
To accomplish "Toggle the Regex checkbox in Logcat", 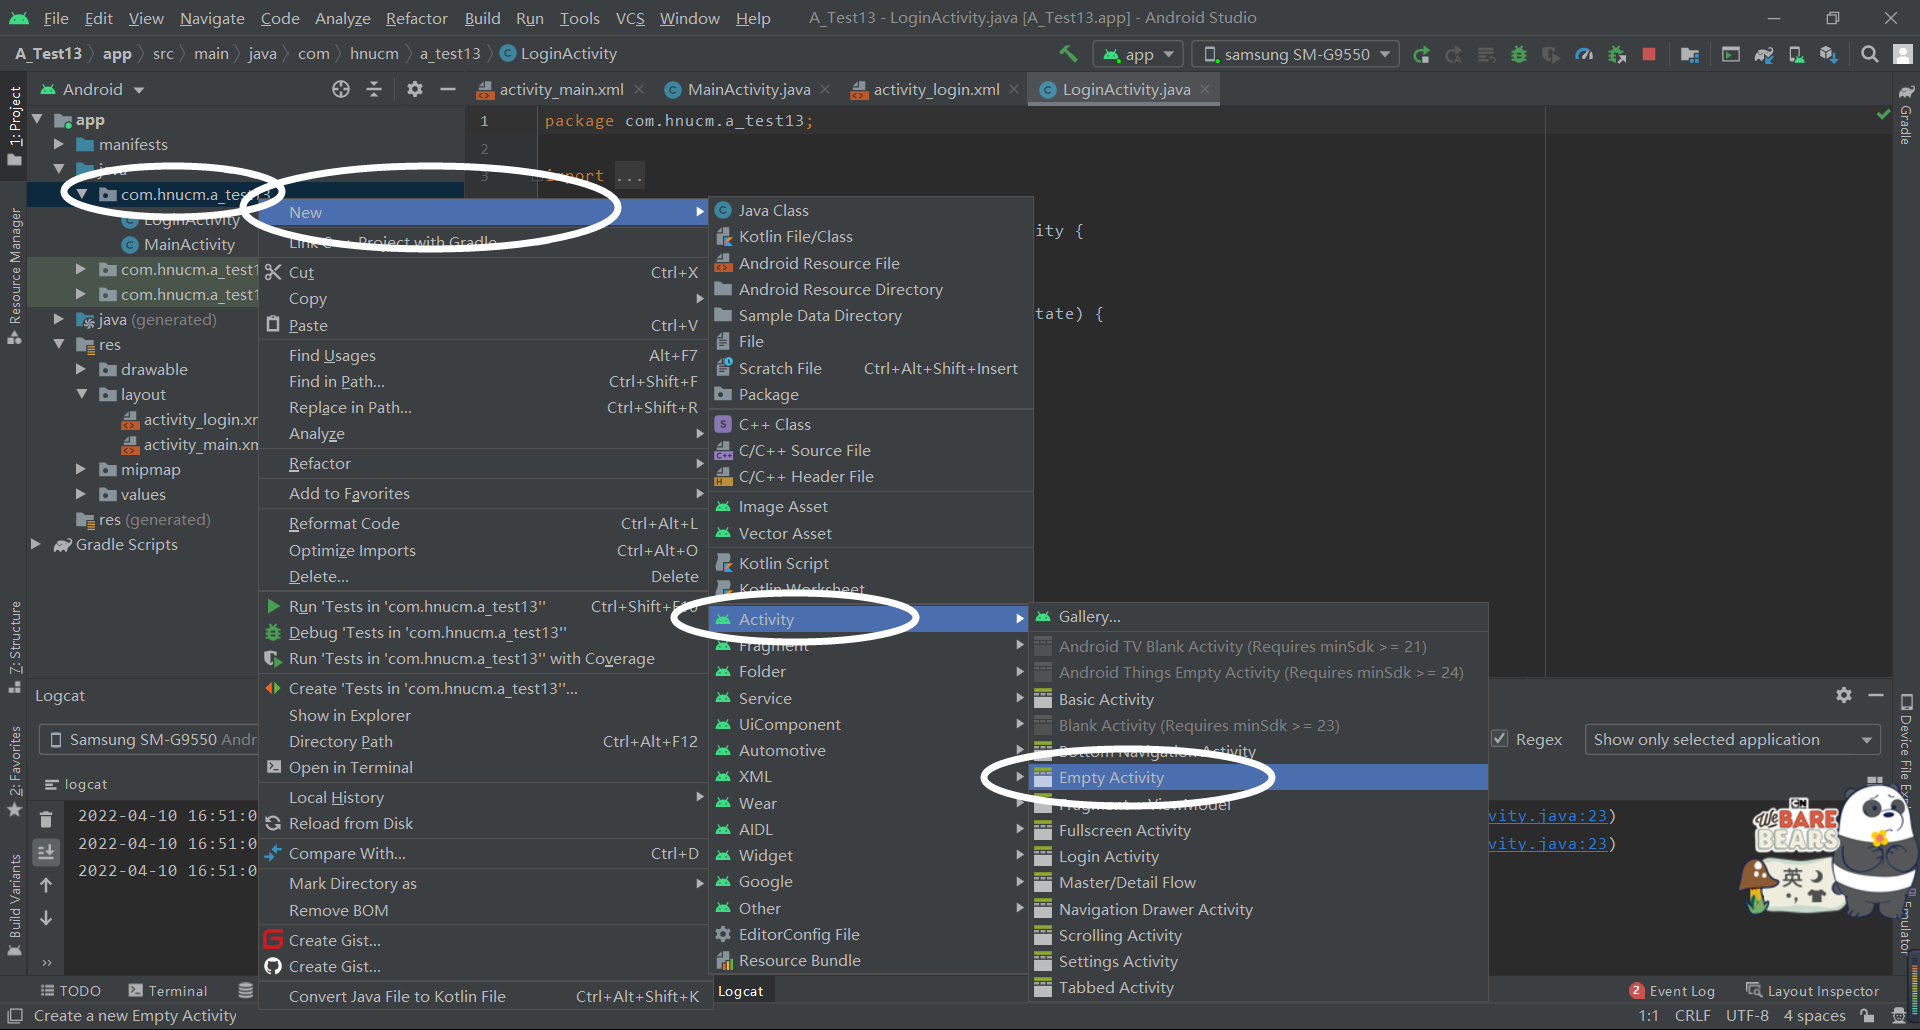I will (1499, 739).
